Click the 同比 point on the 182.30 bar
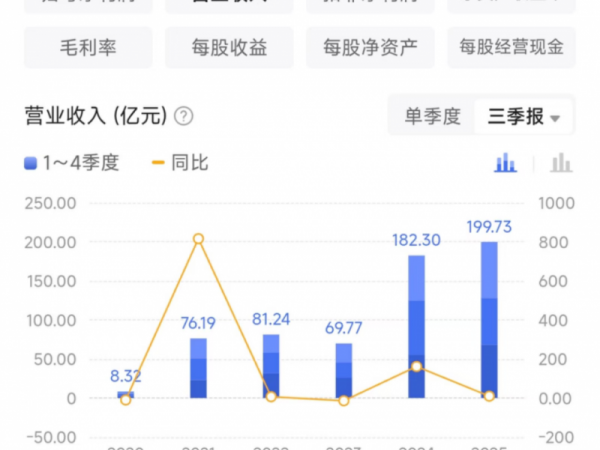This screenshot has width=600, height=450. tap(416, 367)
